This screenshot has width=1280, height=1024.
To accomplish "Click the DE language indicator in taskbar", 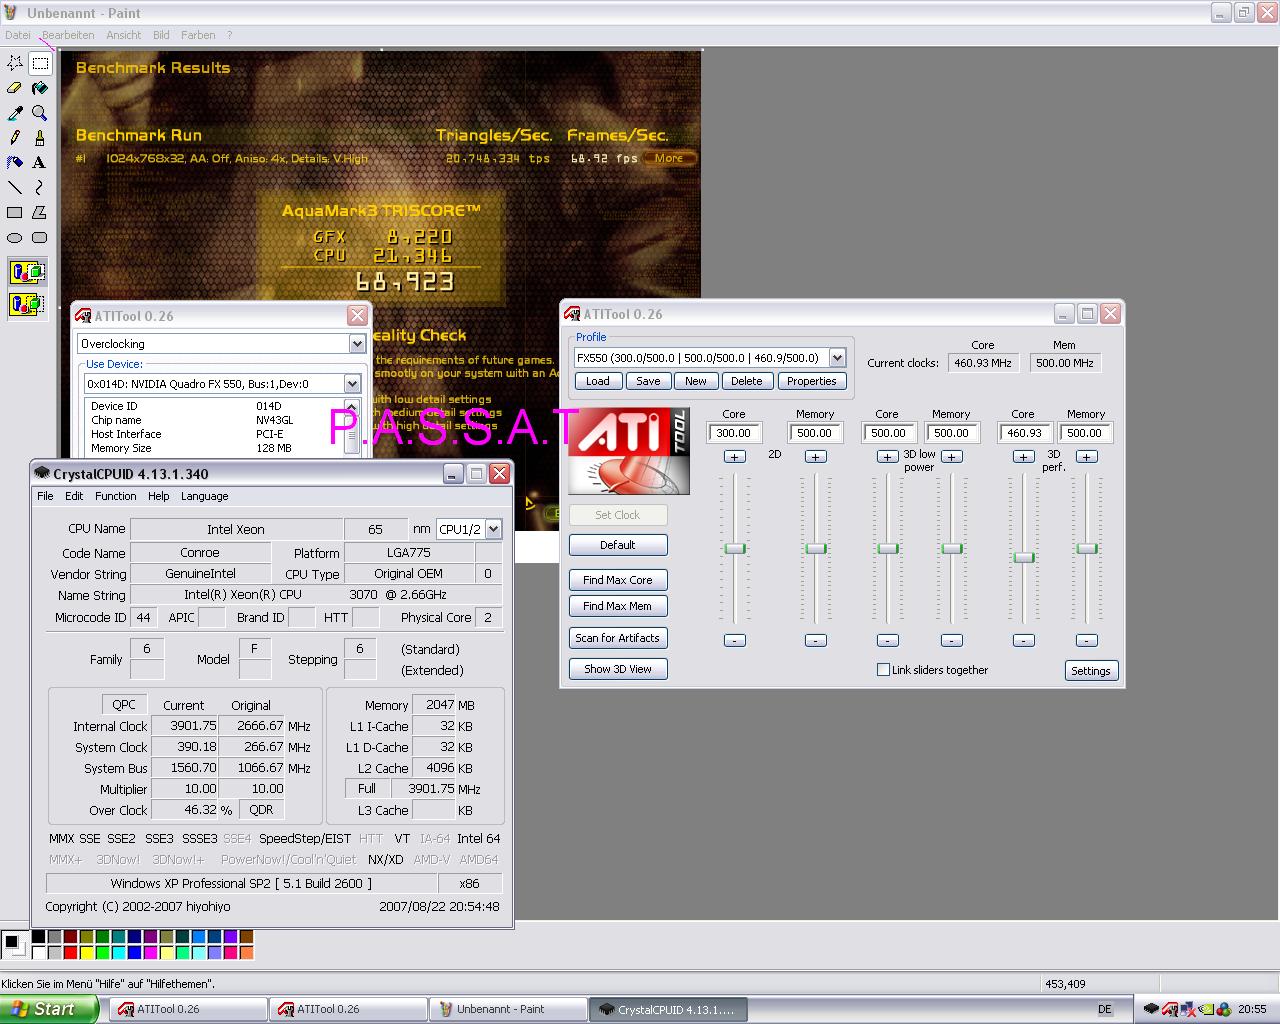I will (1105, 1009).
